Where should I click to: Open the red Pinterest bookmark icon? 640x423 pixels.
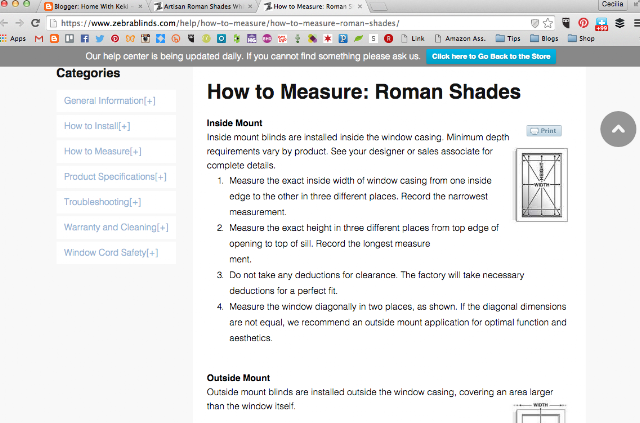pyautogui.click(x=115, y=38)
